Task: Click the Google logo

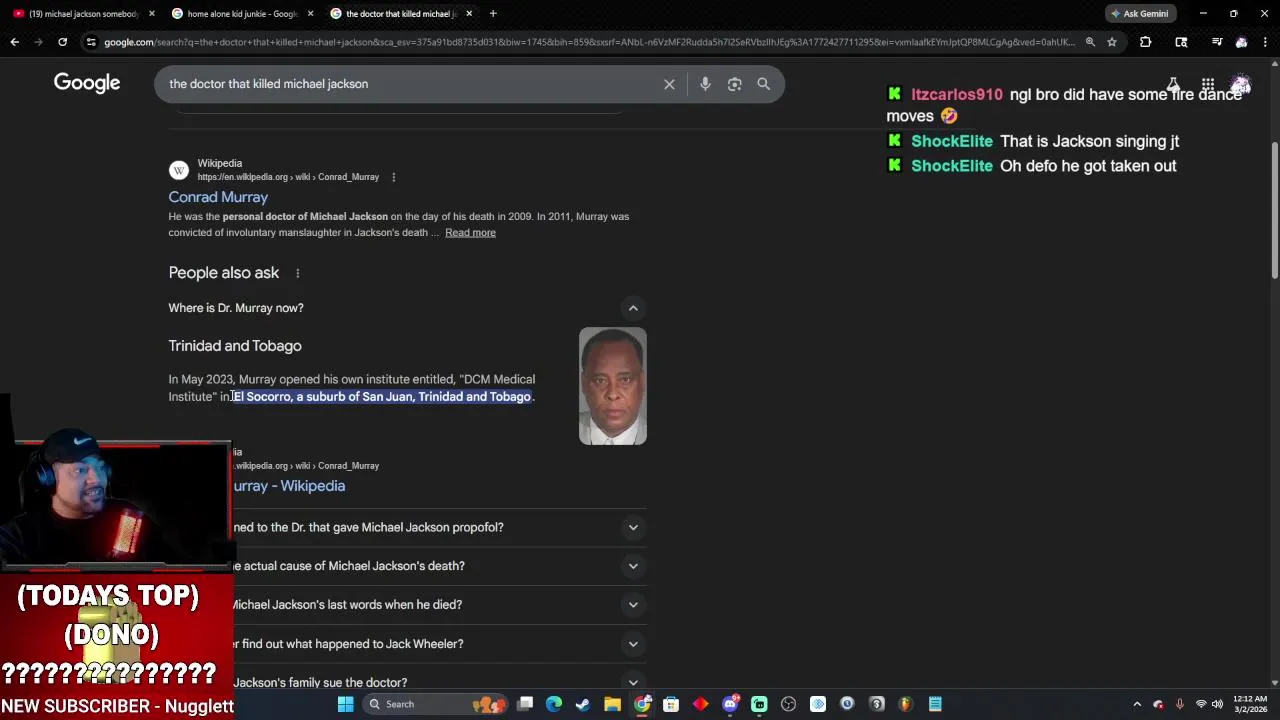Action: click(x=87, y=83)
